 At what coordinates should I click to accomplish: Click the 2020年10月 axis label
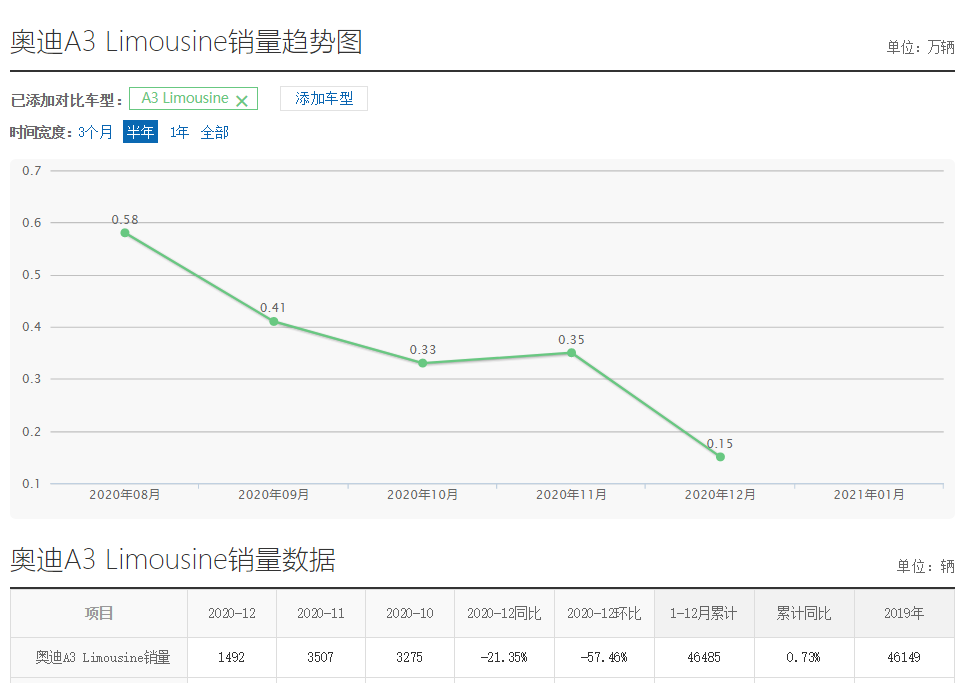(x=423, y=495)
